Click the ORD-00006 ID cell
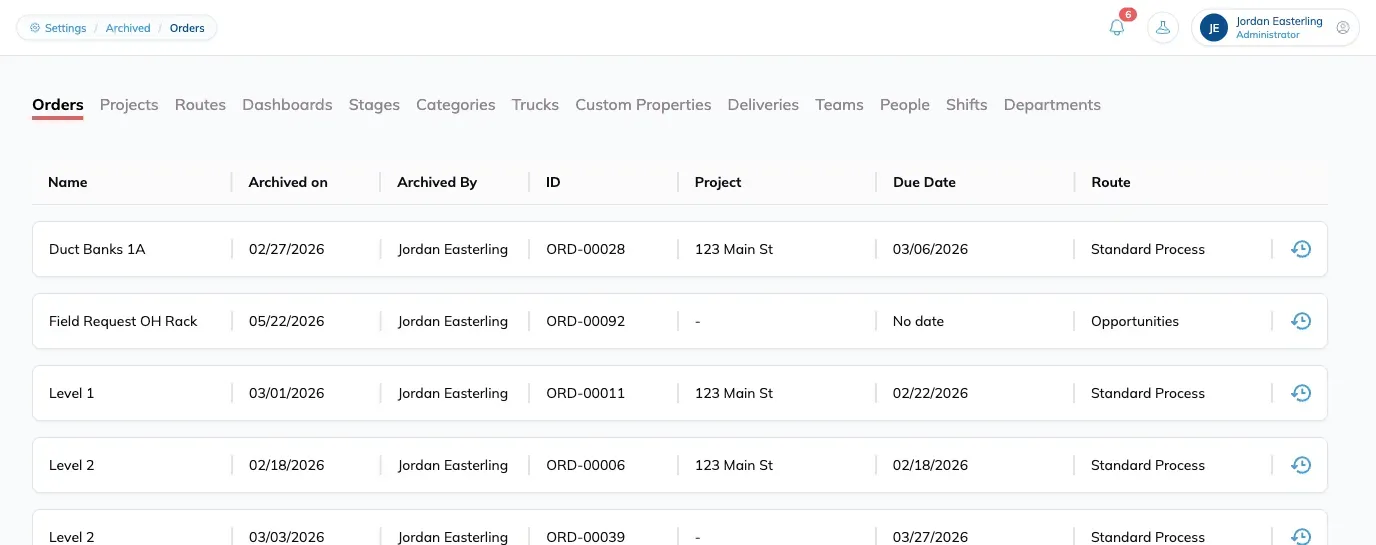 click(x=585, y=465)
